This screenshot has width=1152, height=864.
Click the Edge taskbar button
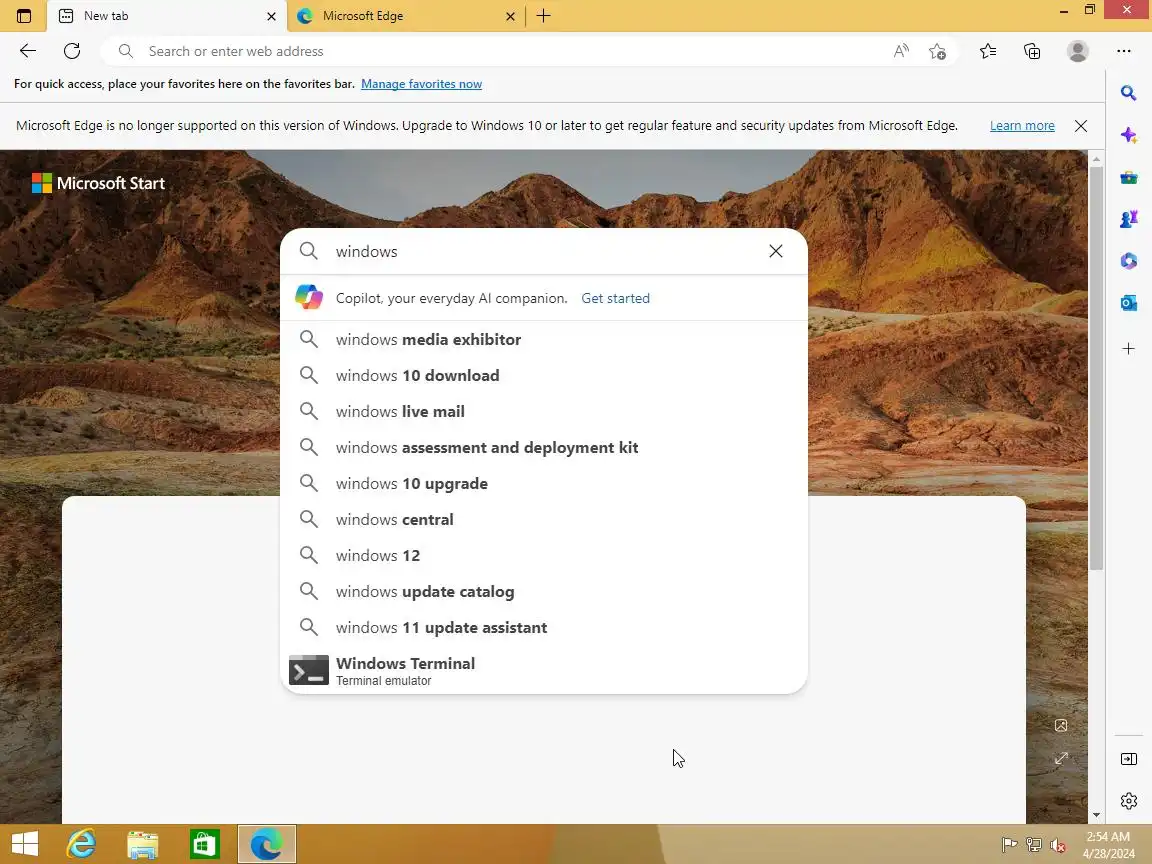click(x=267, y=844)
